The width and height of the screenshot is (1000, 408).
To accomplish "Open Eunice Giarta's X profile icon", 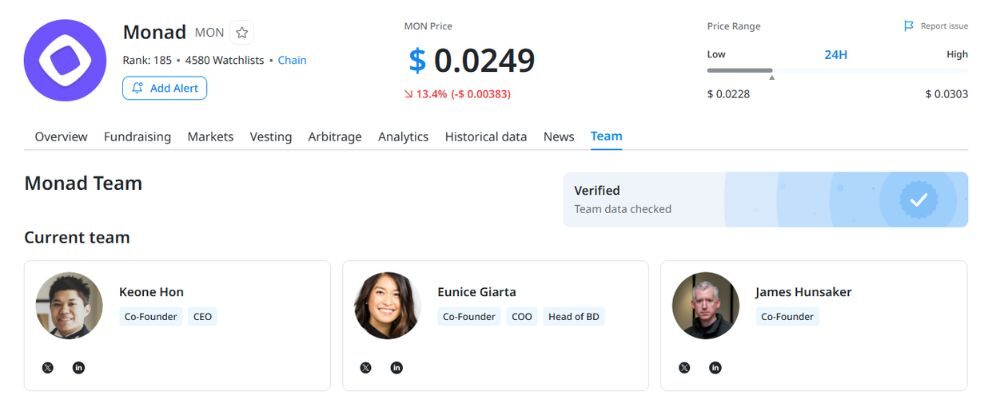I will pyautogui.click(x=366, y=368).
